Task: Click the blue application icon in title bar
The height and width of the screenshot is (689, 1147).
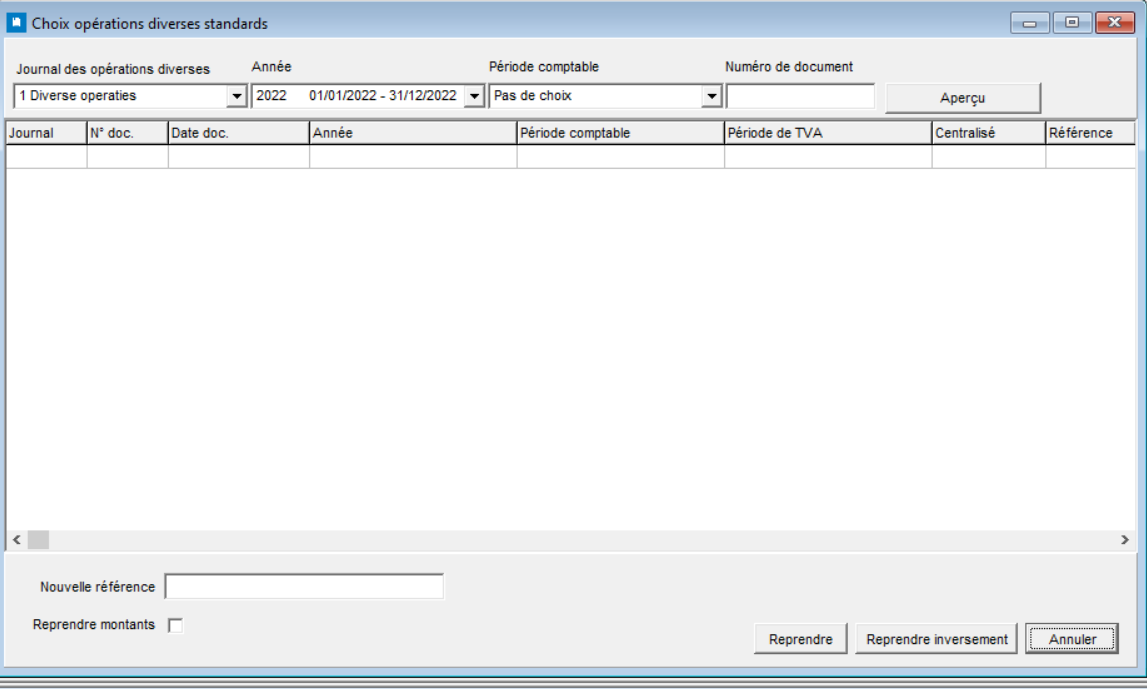Action: [16, 23]
